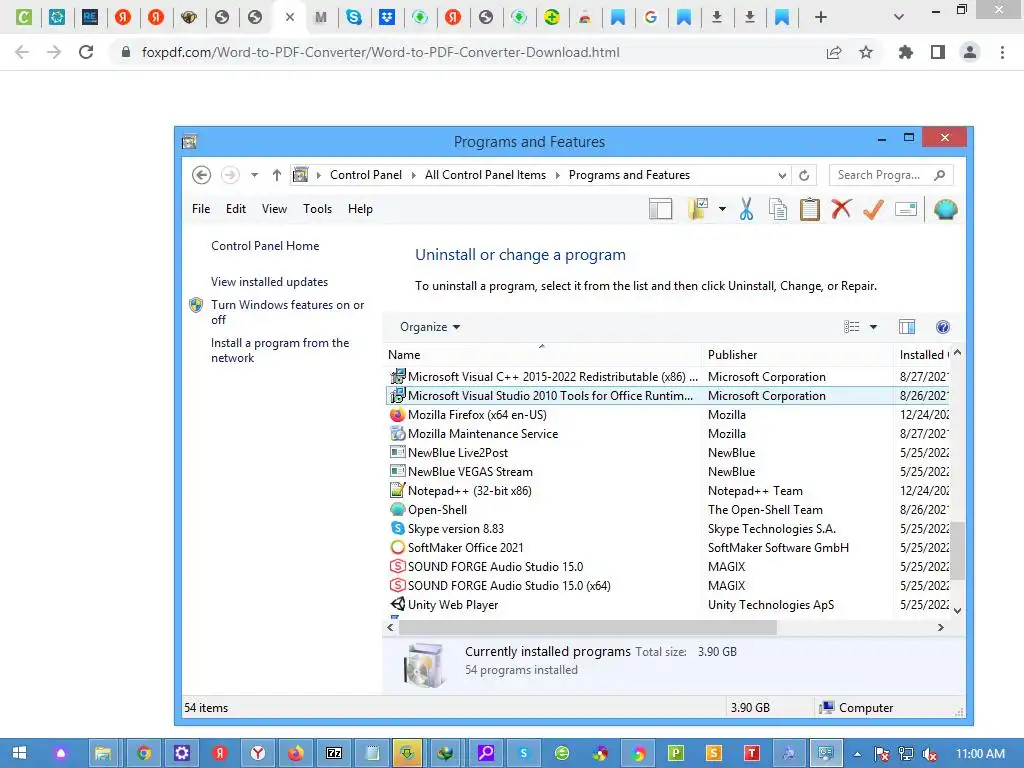Reload the Chrome page
1024x768 pixels.
pyautogui.click(x=86, y=52)
